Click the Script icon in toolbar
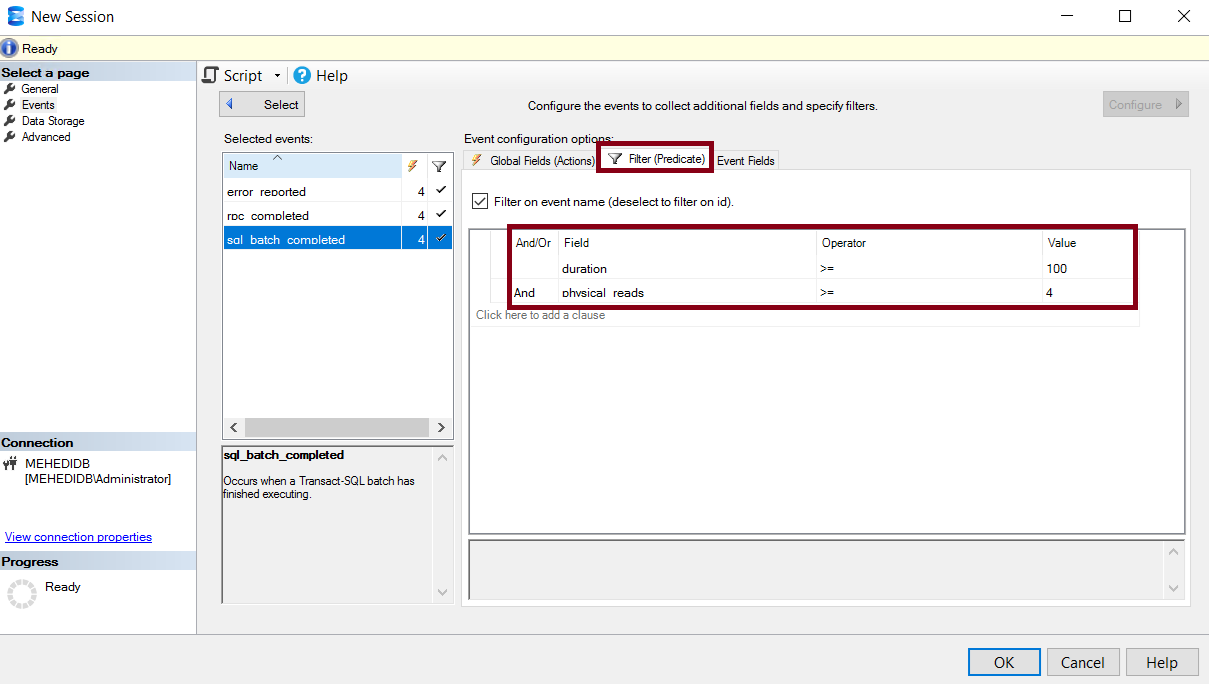This screenshot has width=1209, height=684. (x=210, y=75)
